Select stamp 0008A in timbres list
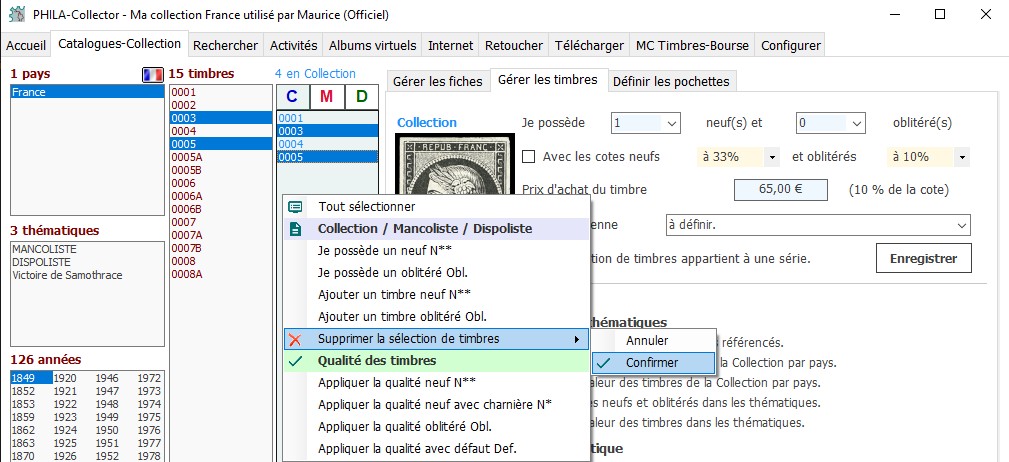 click(x=221, y=275)
